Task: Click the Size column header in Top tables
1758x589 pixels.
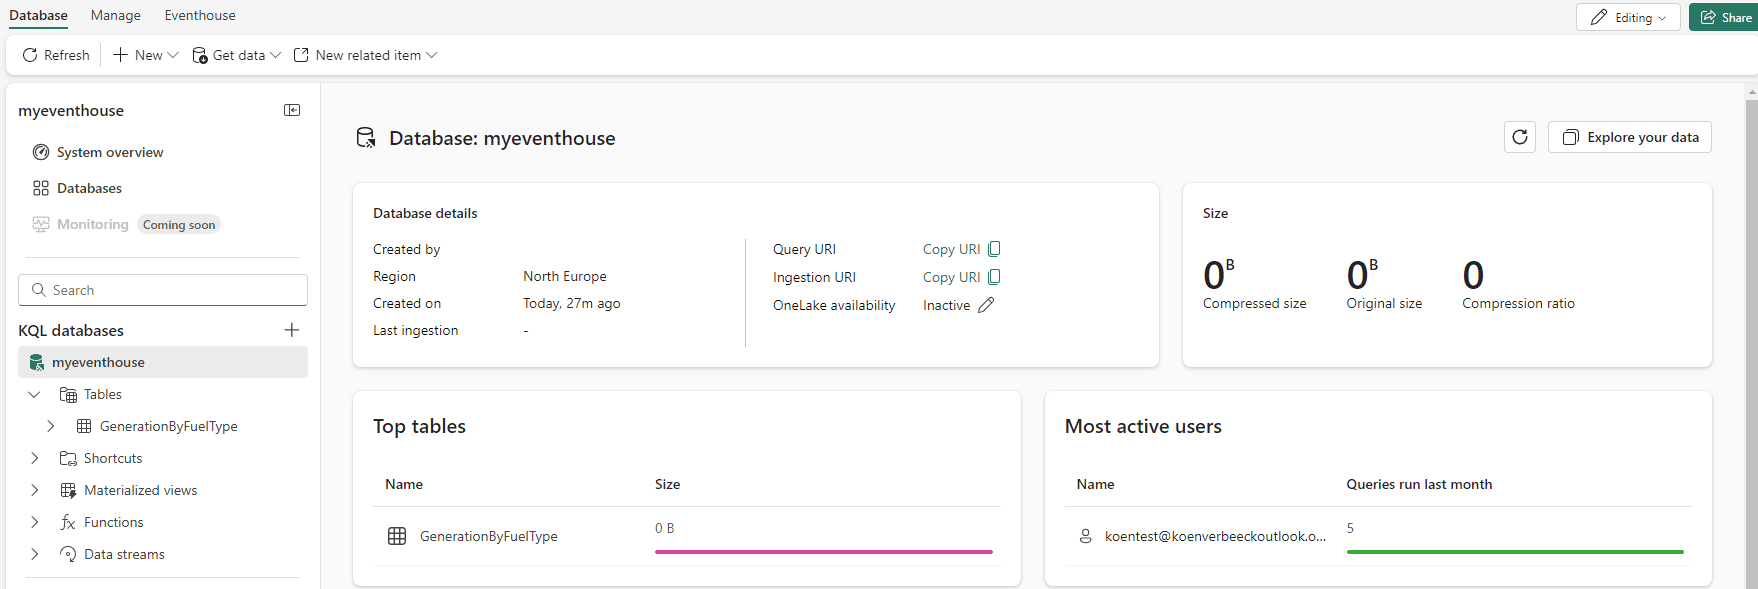Action: point(667,484)
